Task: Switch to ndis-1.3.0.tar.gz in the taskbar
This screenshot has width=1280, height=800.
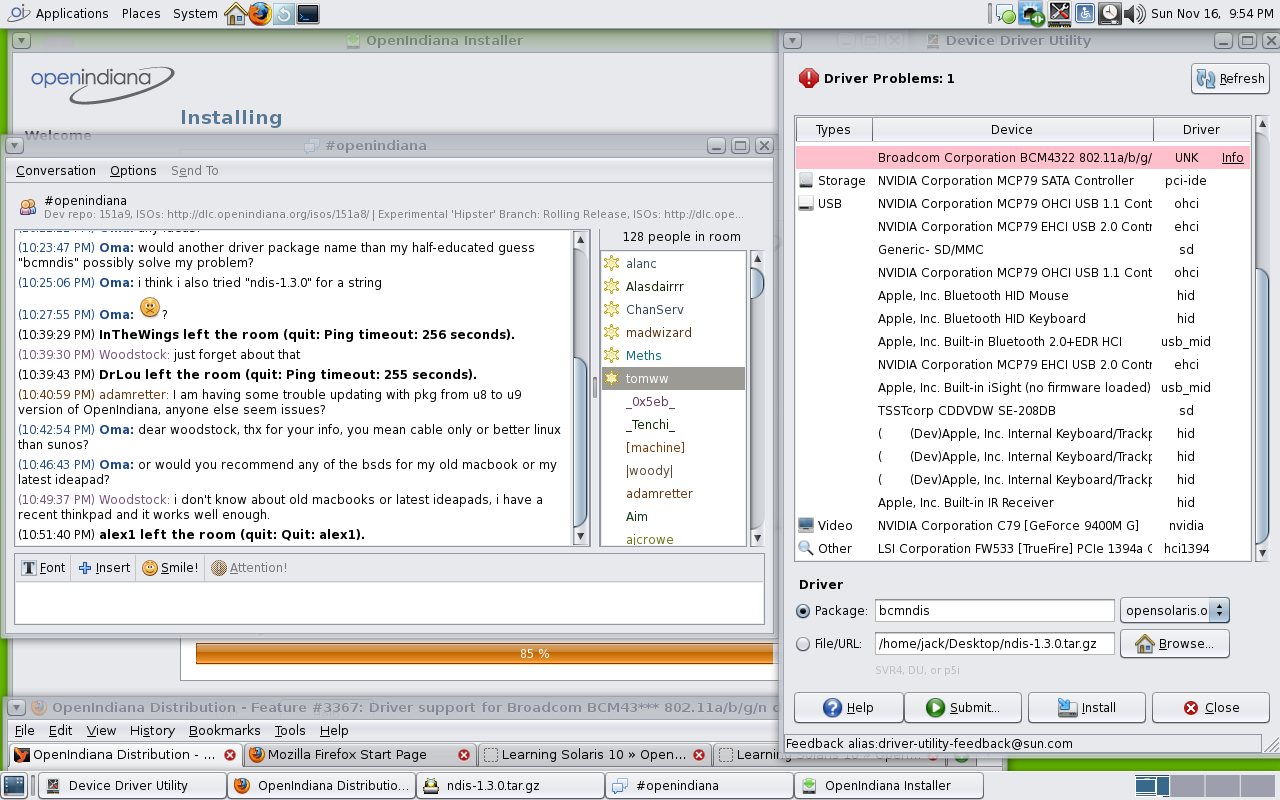Action: [x=510, y=785]
